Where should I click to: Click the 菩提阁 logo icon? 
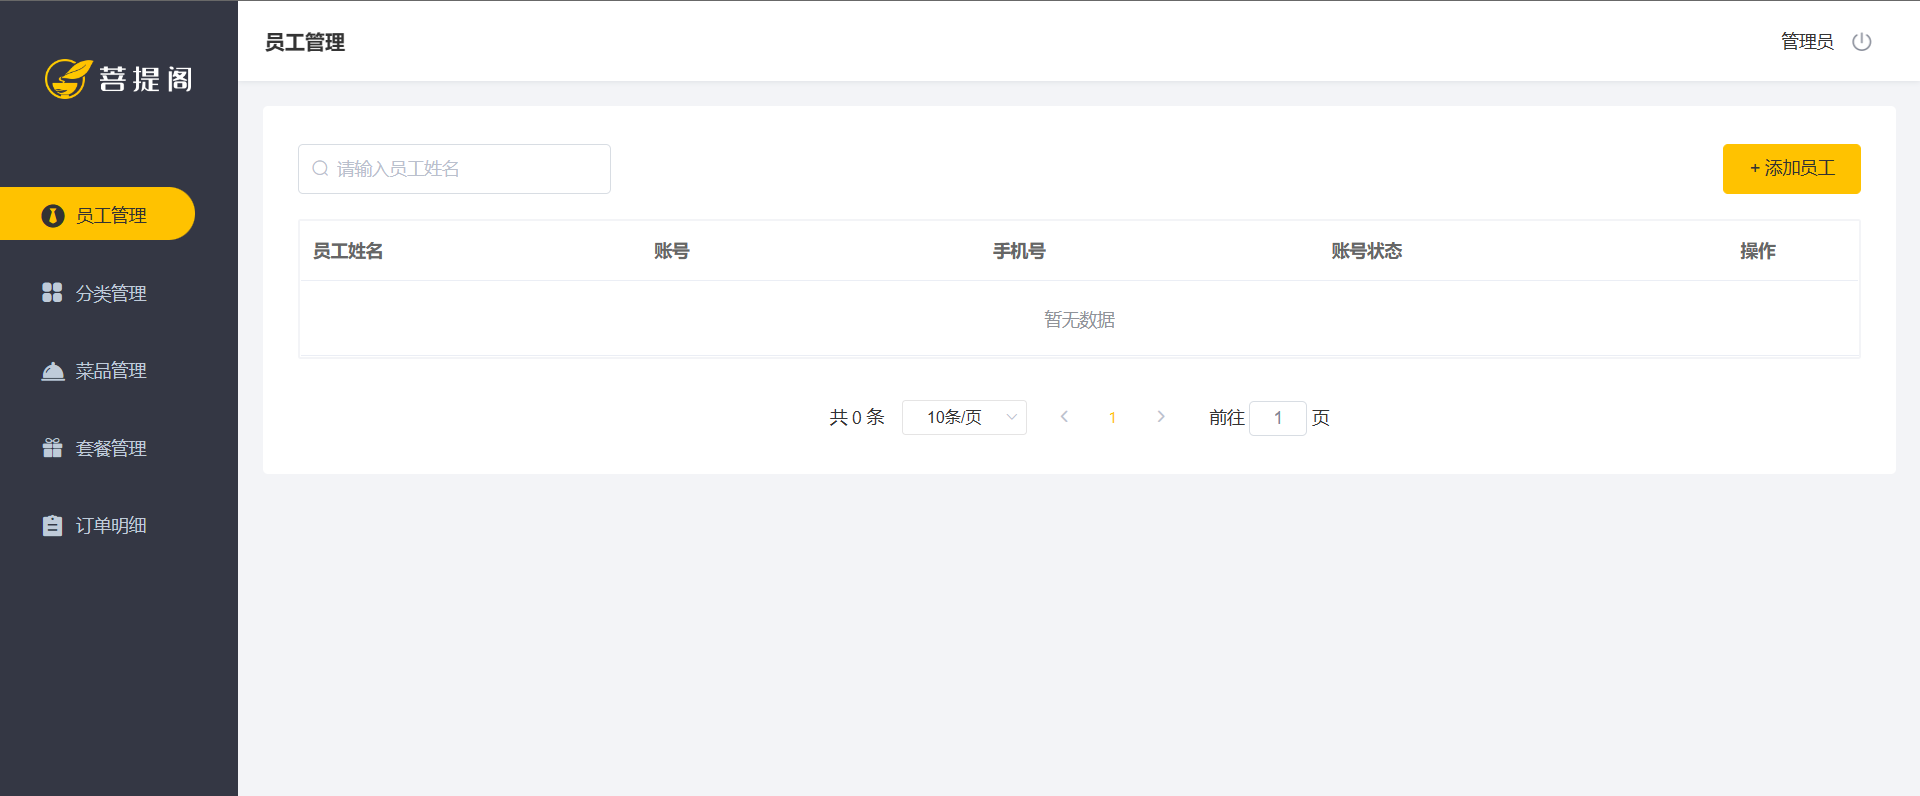click(x=68, y=79)
